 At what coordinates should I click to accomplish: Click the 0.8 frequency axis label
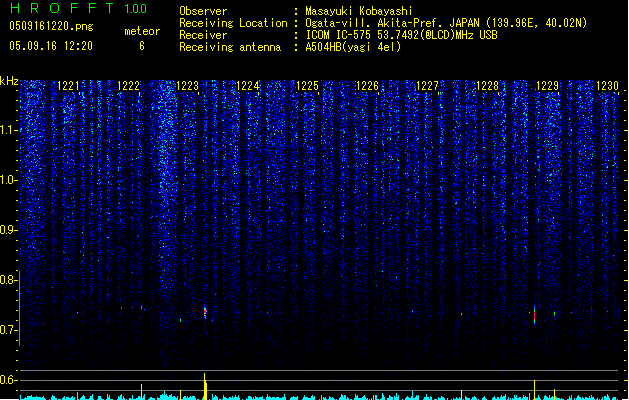pyautogui.click(x=9, y=280)
